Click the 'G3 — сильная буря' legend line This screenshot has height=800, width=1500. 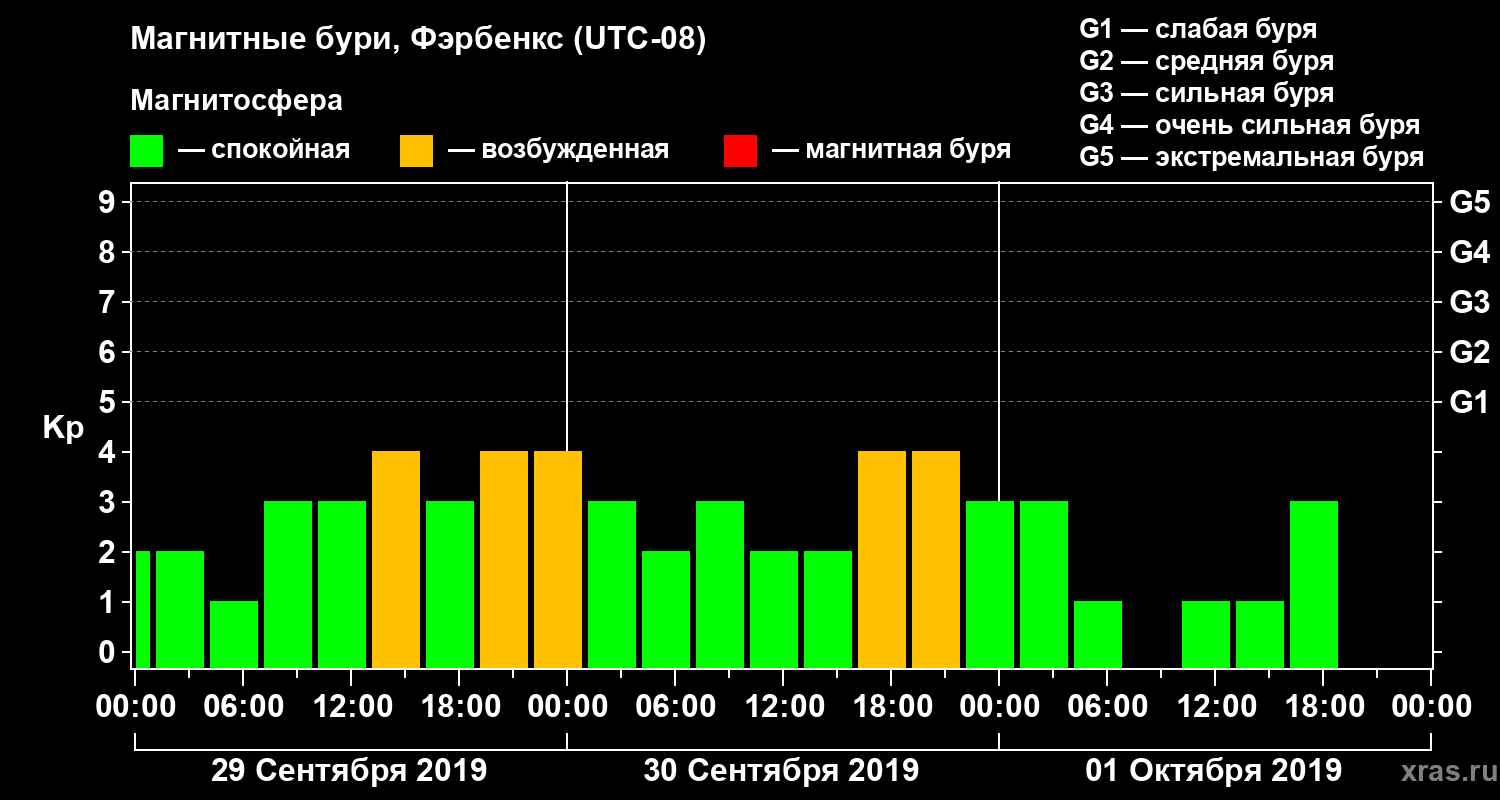point(1206,93)
